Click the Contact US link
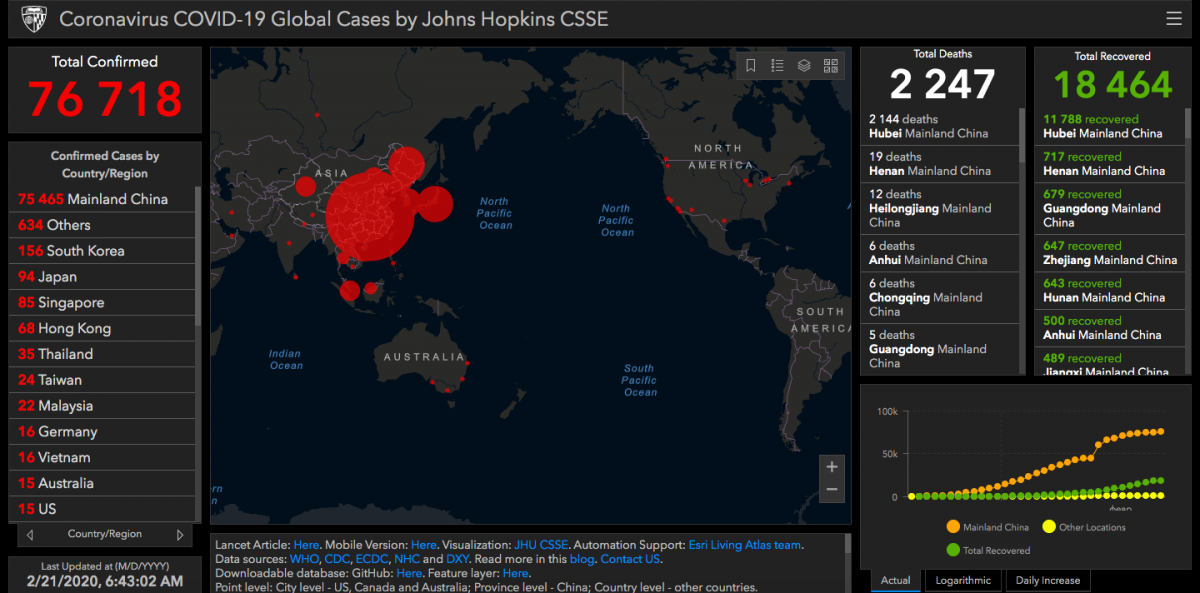The height and width of the screenshot is (593, 1200). (x=629, y=559)
